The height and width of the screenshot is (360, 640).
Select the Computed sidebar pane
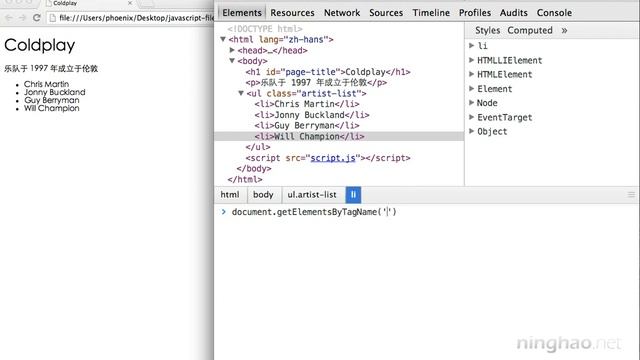pos(530,30)
